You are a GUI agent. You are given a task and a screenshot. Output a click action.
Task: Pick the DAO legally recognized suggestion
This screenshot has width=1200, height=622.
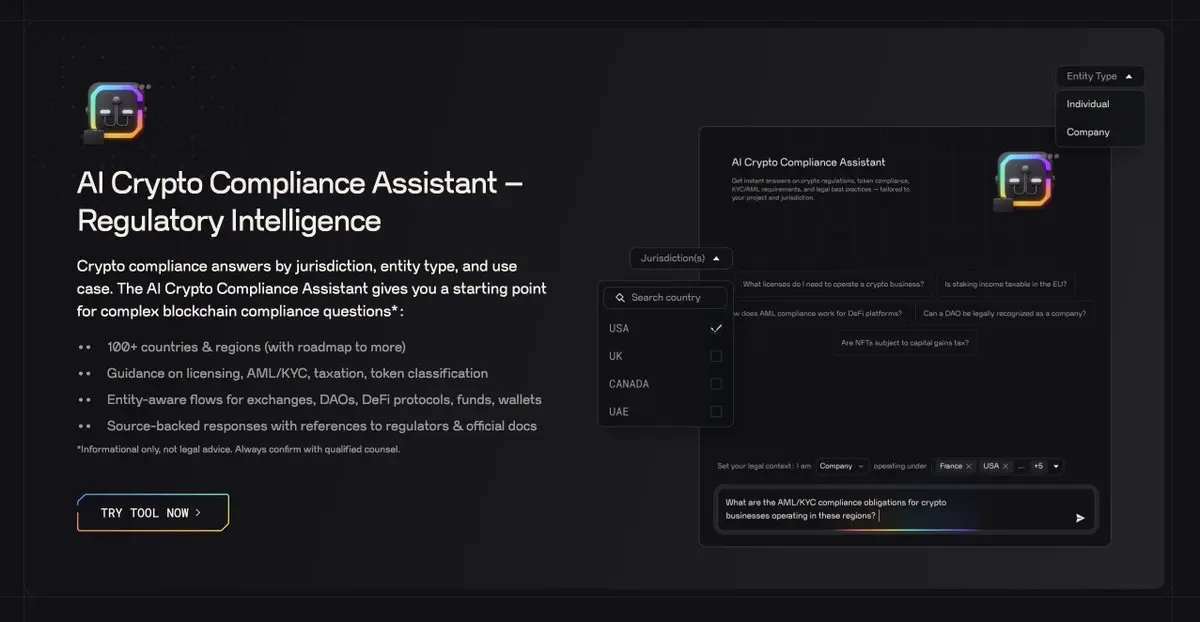point(1004,313)
